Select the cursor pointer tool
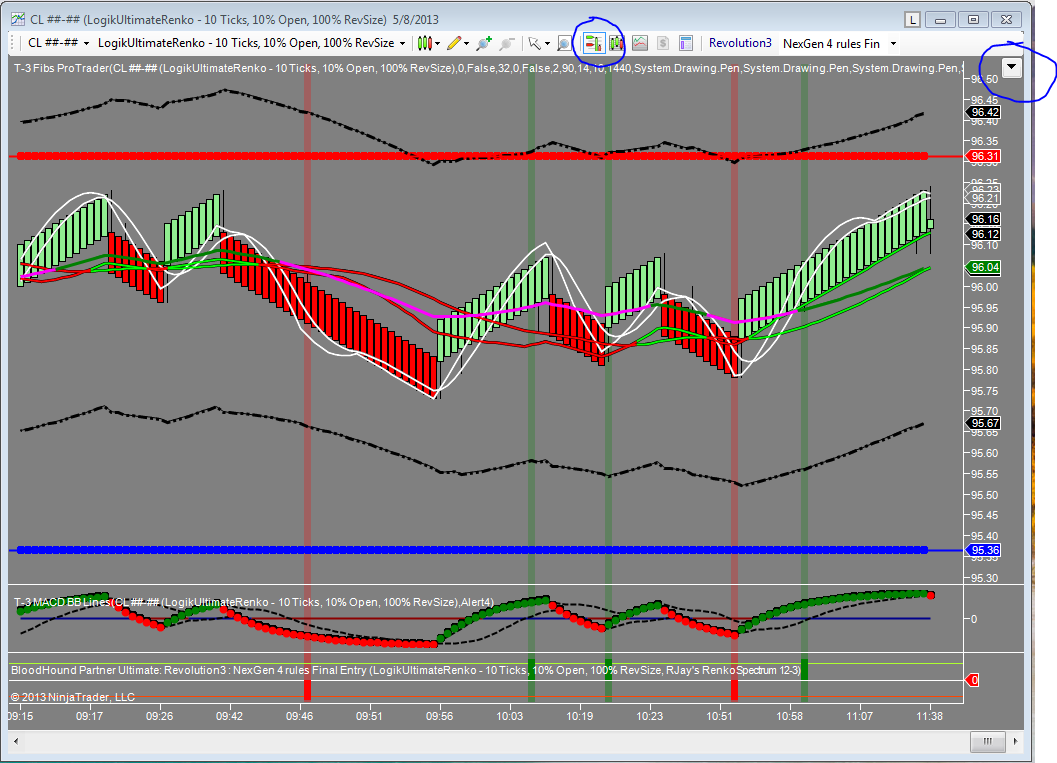Screen dimensions: 1057x763 pyautogui.click(x=535, y=44)
